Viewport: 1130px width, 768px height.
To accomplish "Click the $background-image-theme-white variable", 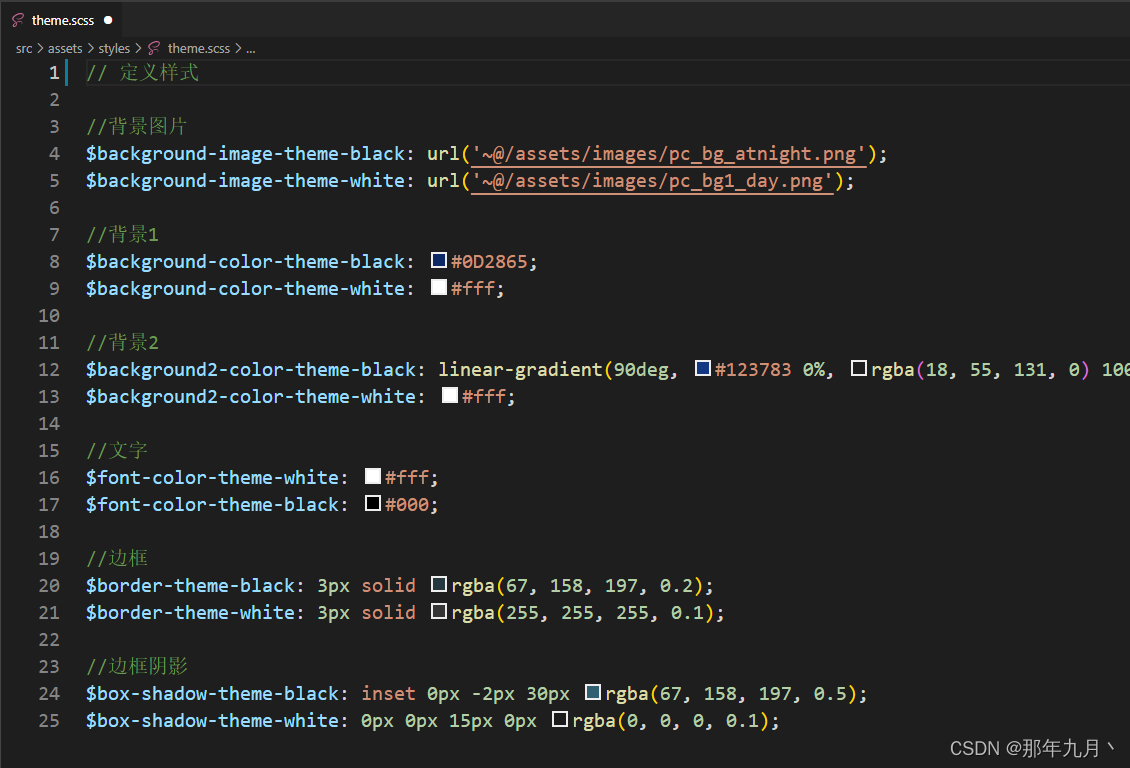I will [x=245, y=181].
